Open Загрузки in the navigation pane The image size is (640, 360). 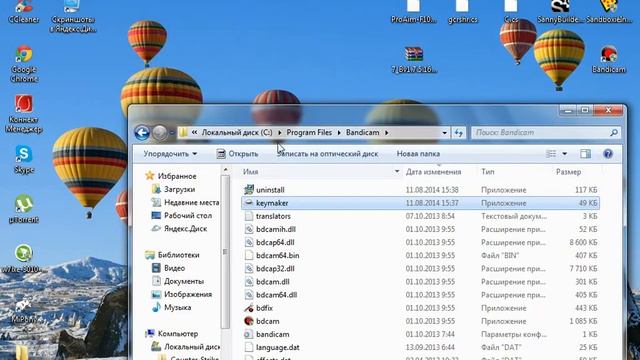tap(179, 189)
